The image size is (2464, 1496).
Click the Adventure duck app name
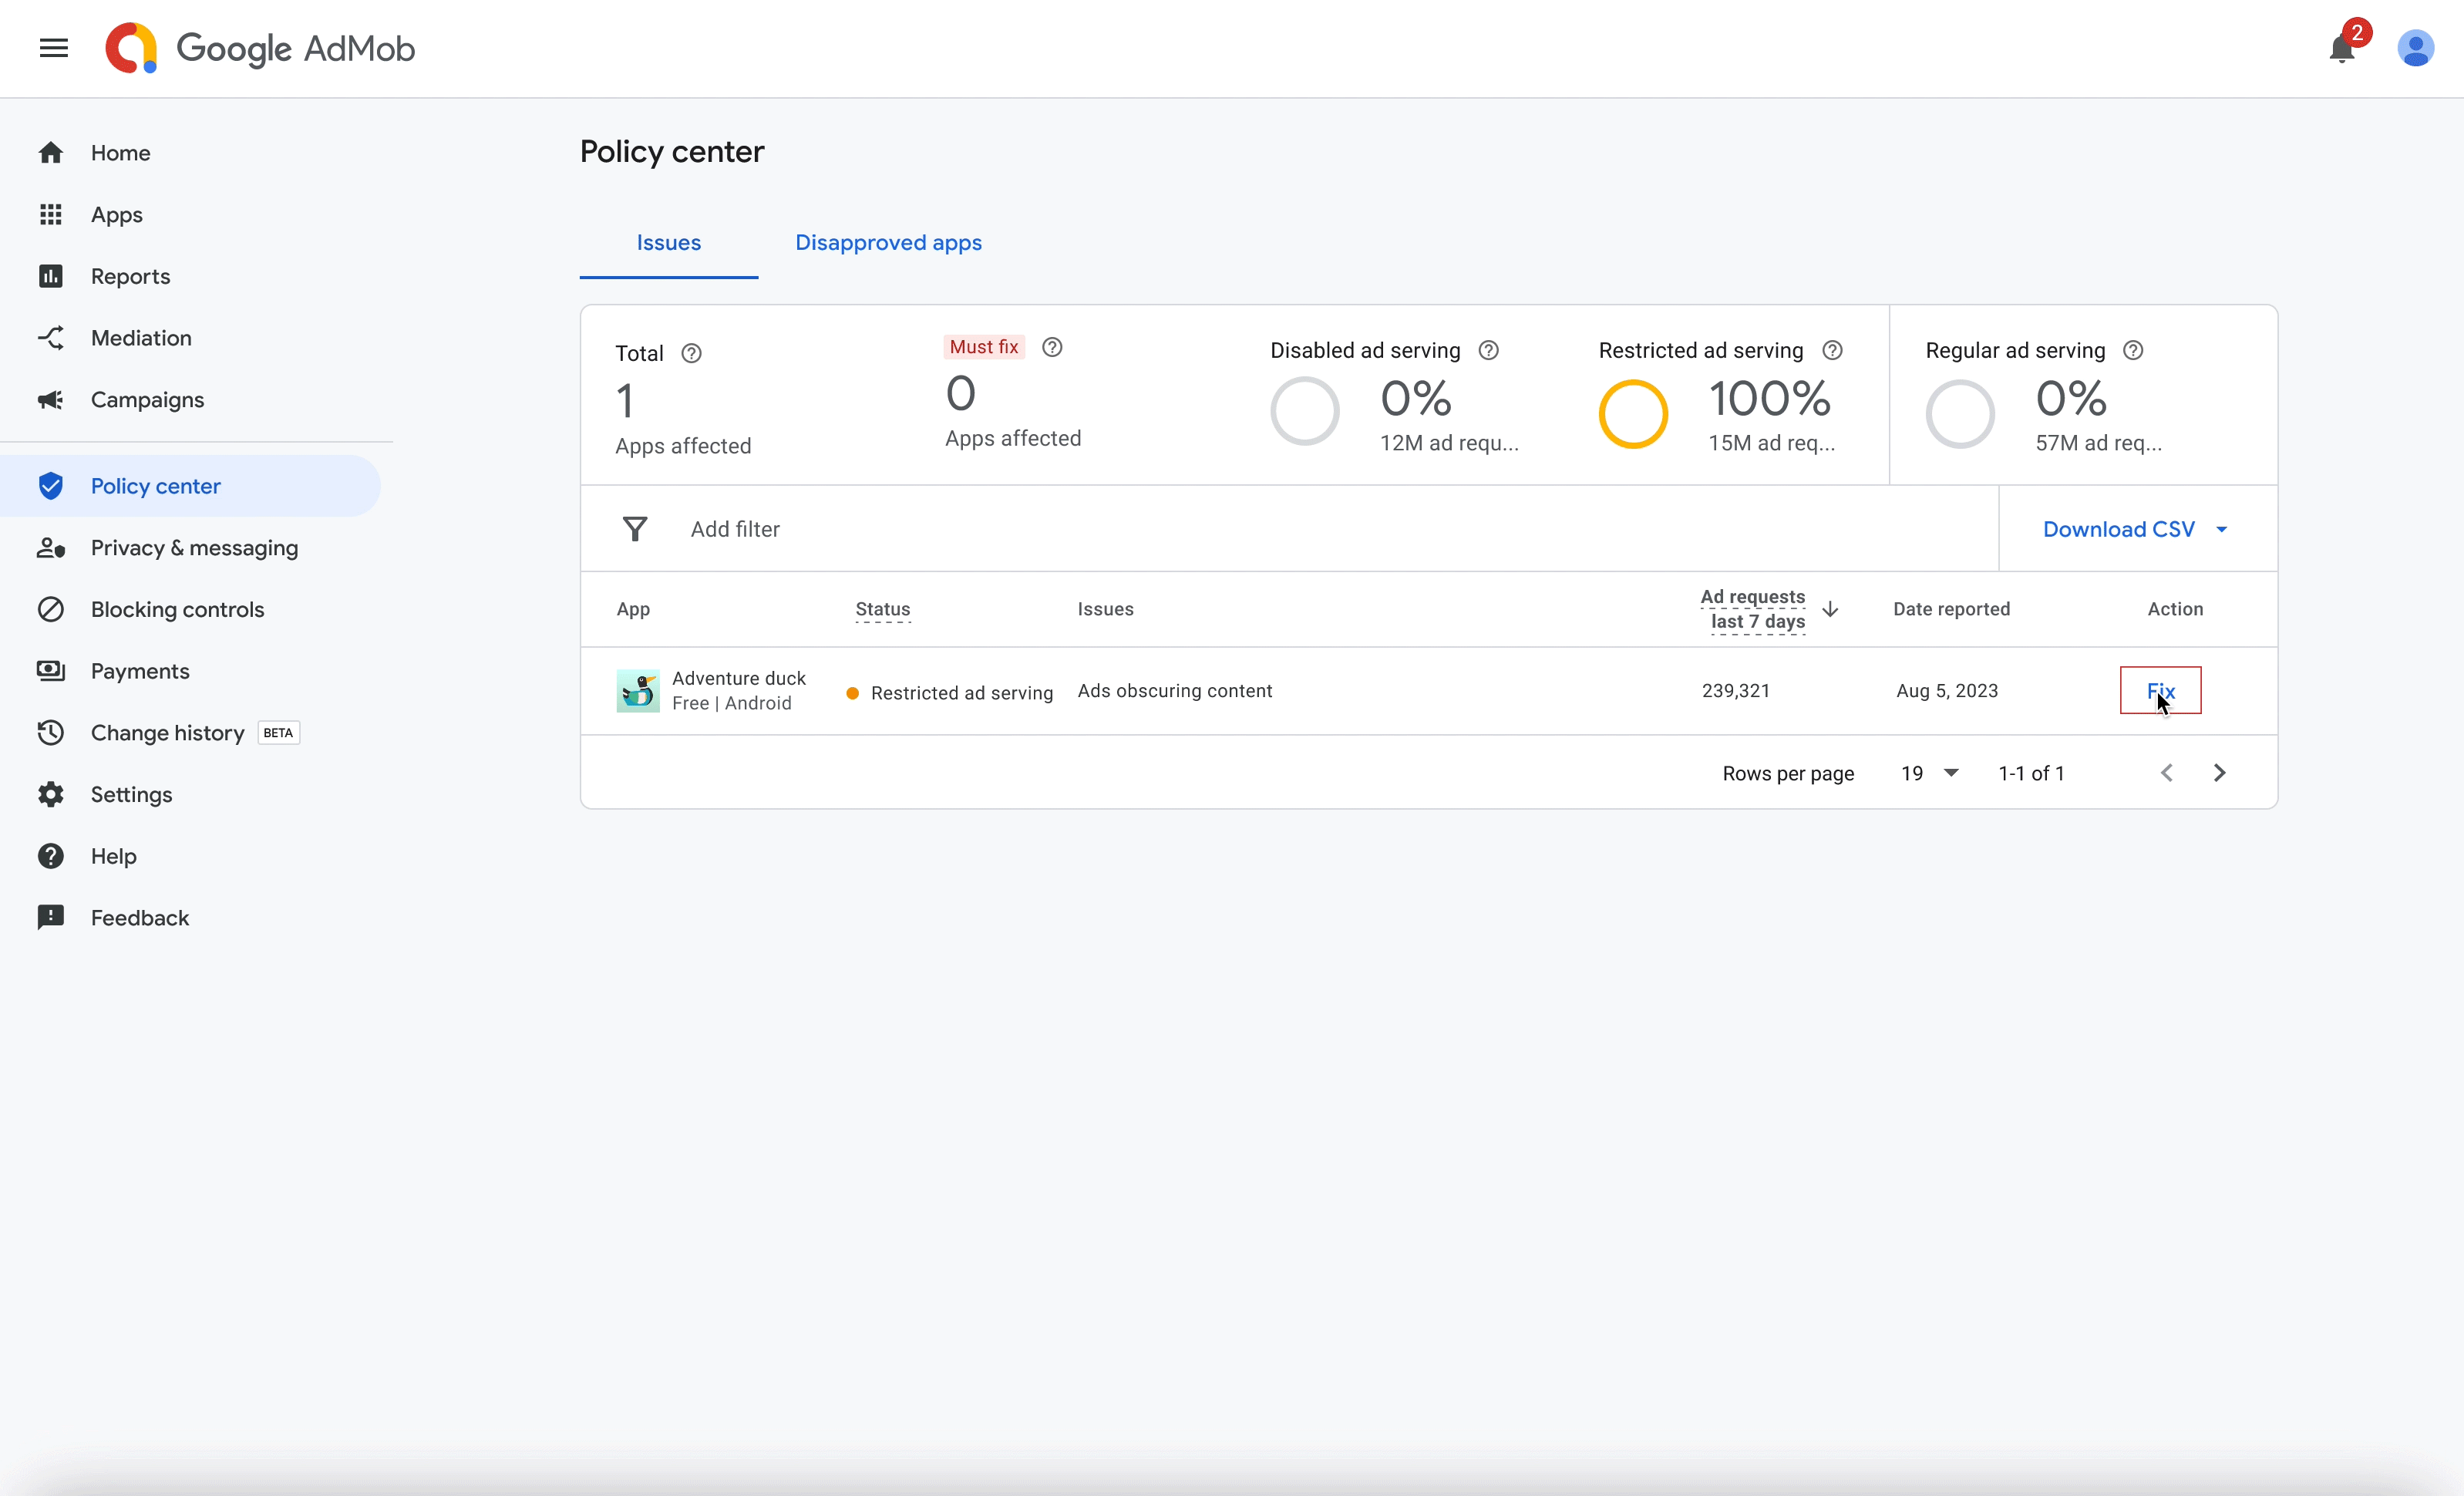pyautogui.click(x=738, y=678)
